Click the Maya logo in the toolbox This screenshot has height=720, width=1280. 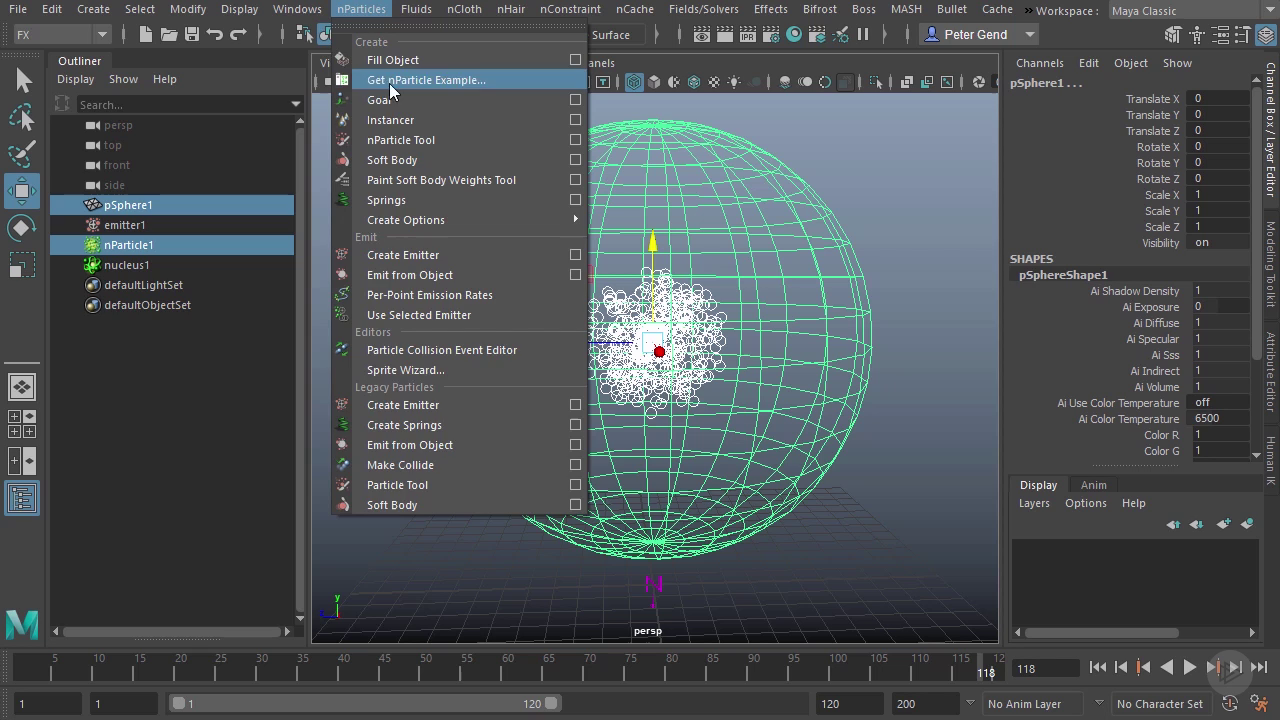point(22,624)
